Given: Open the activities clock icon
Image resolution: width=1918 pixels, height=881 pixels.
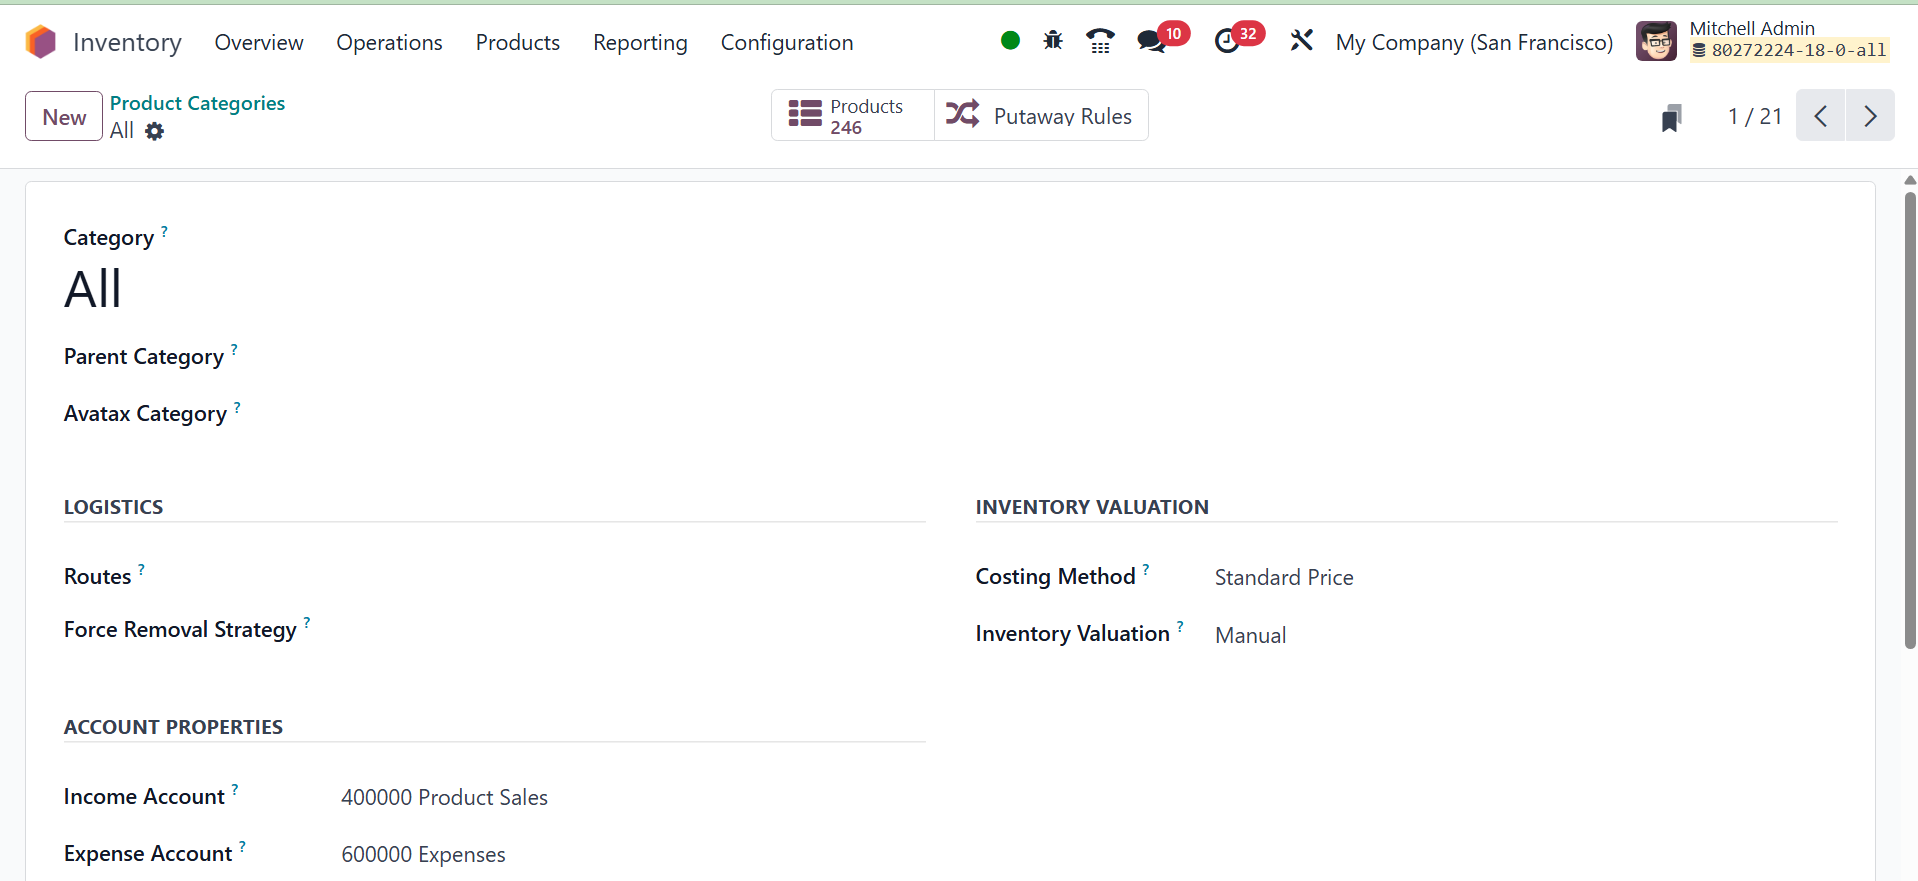Looking at the screenshot, I should click(1227, 41).
